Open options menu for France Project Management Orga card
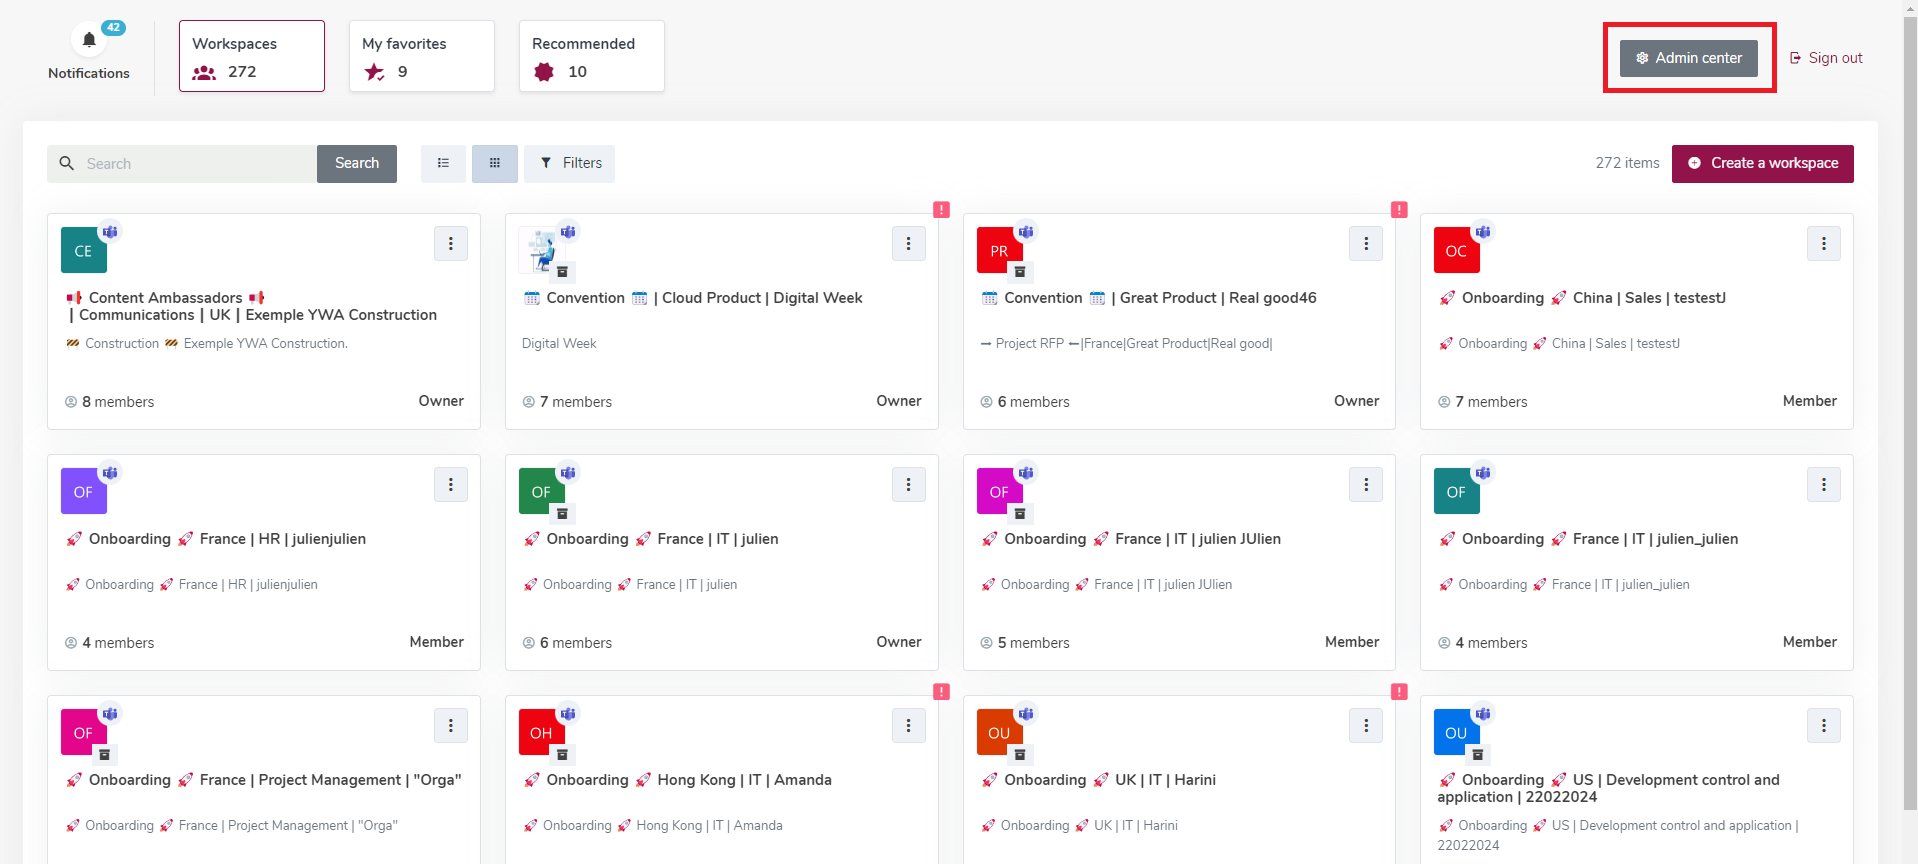 451,725
